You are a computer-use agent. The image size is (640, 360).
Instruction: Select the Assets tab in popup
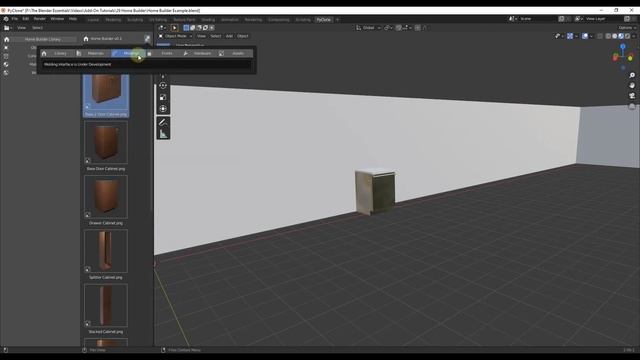[x=235, y=53]
